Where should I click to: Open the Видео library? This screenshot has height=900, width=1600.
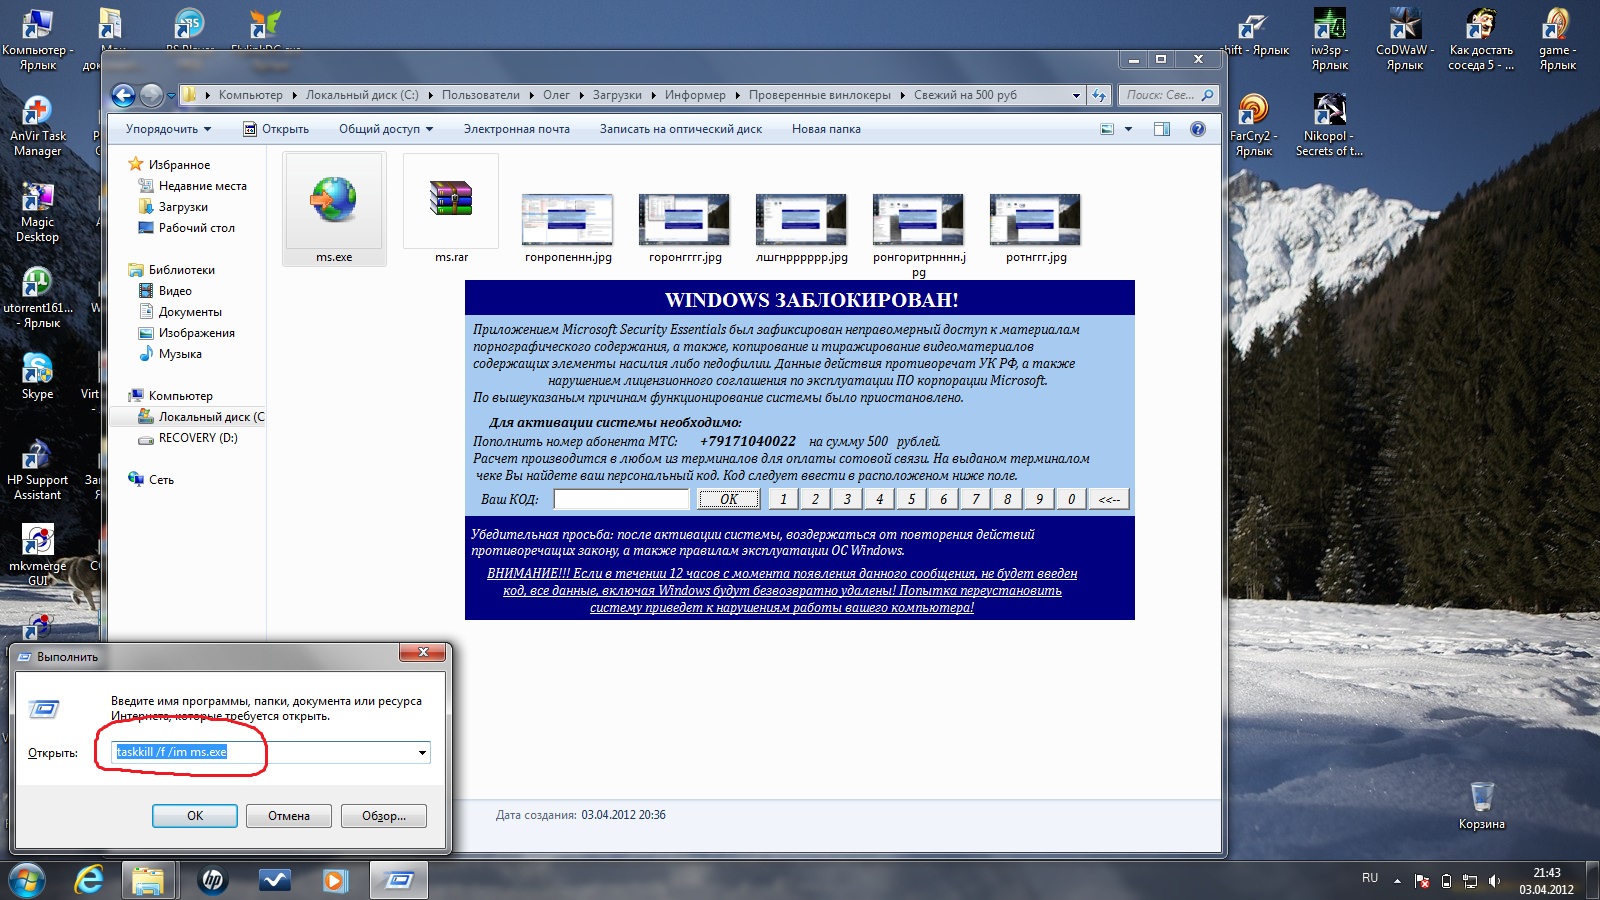[x=175, y=291]
